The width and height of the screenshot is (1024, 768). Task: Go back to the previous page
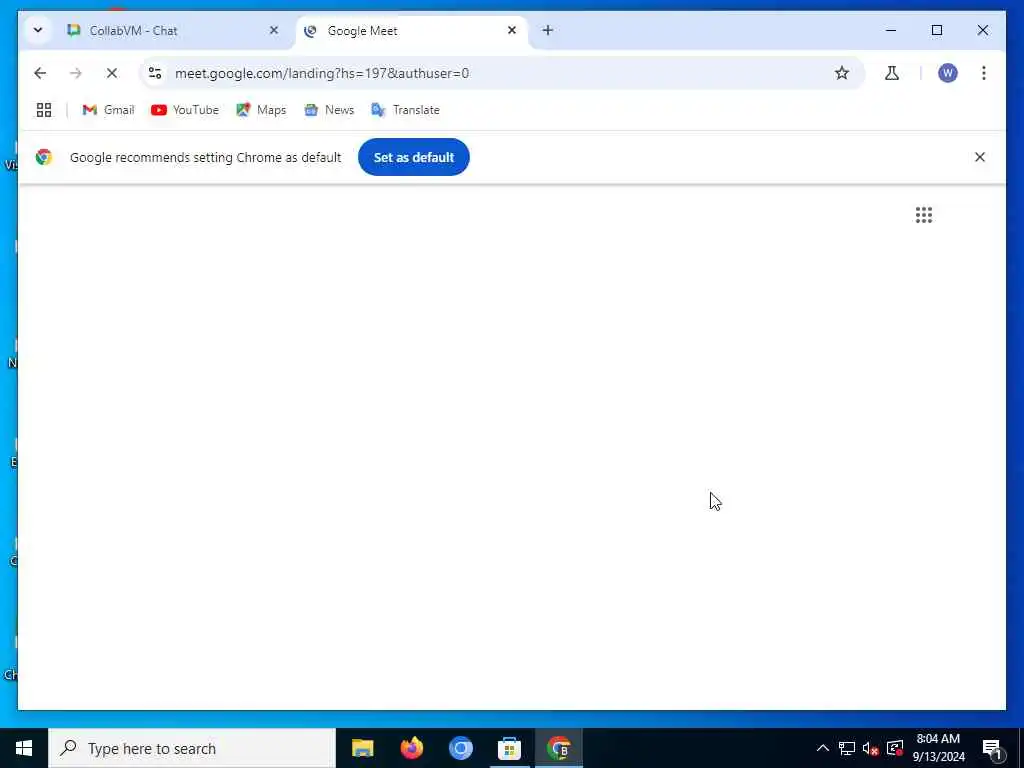click(x=40, y=73)
